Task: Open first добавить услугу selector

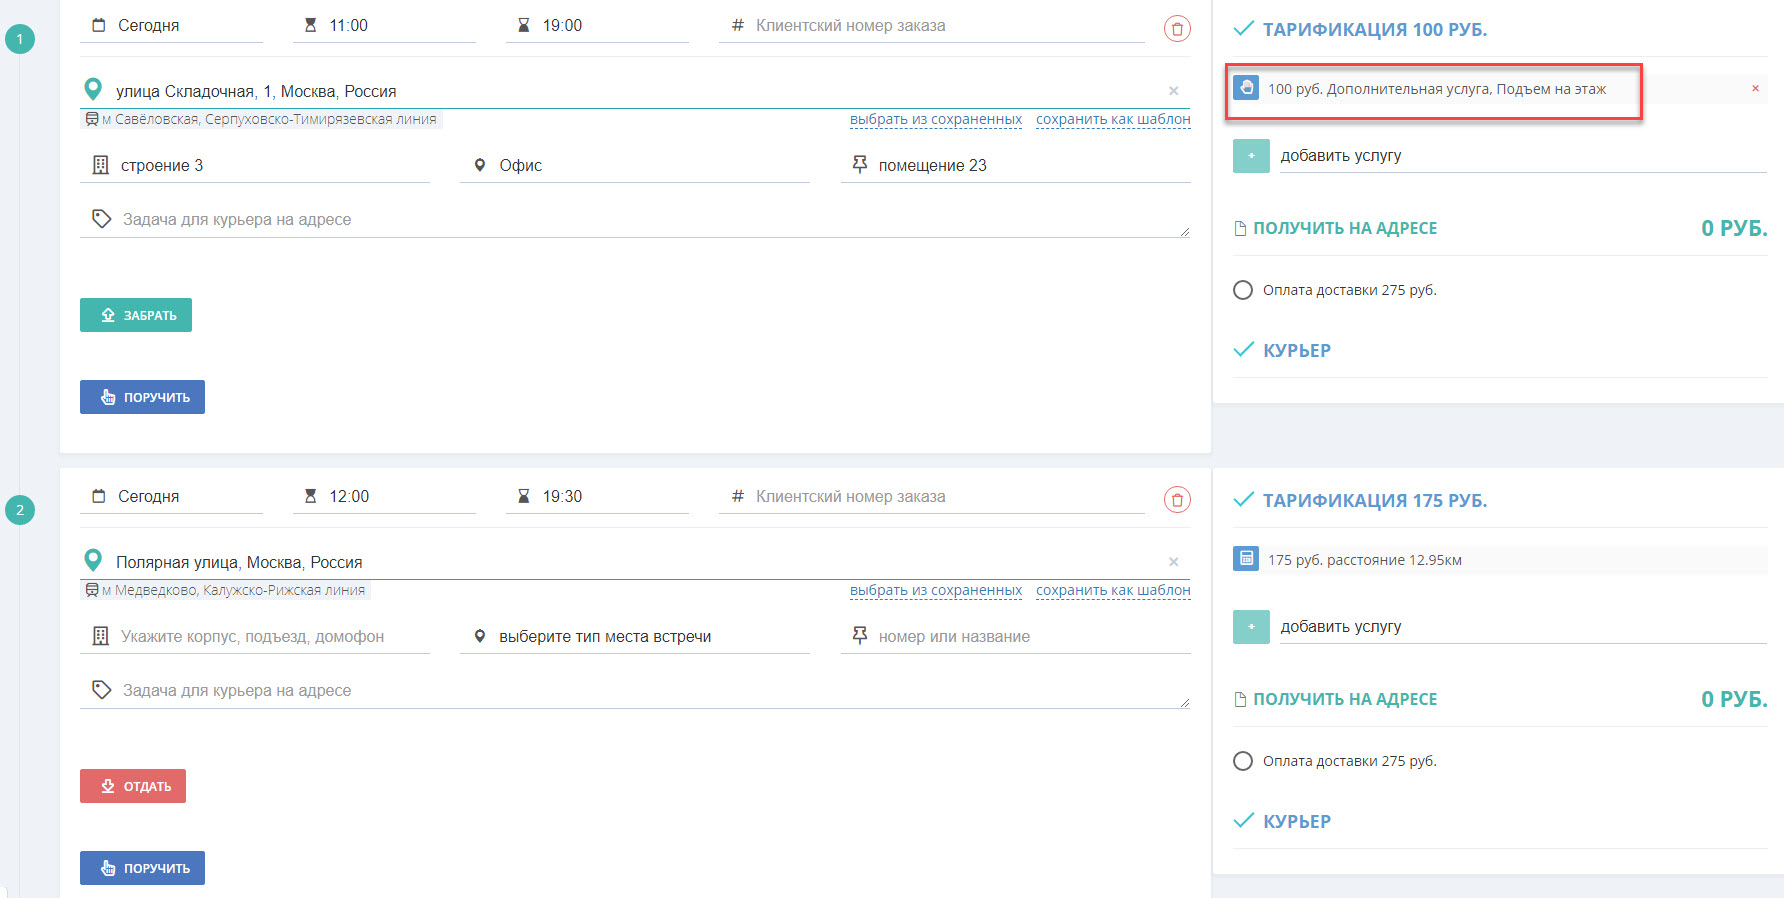Action: [1523, 156]
